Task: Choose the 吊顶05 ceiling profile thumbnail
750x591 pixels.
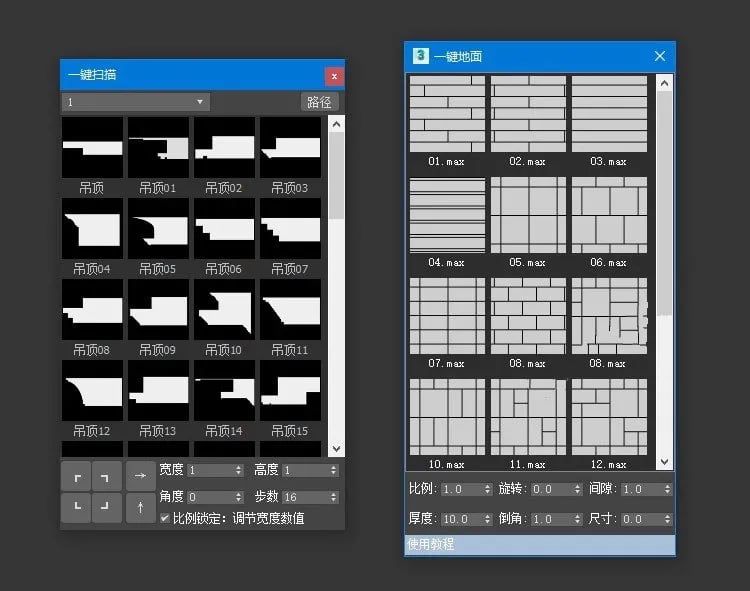Action: pos(158,229)
